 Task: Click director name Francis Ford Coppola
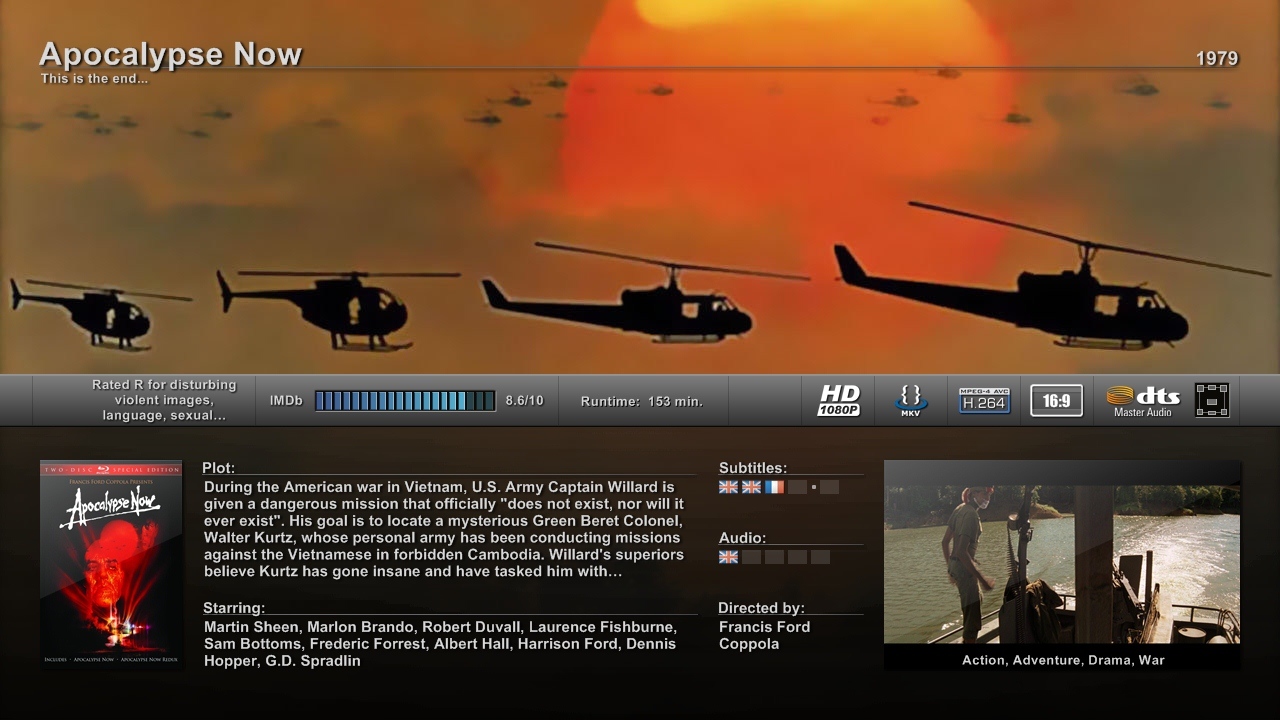click(765, 635)
